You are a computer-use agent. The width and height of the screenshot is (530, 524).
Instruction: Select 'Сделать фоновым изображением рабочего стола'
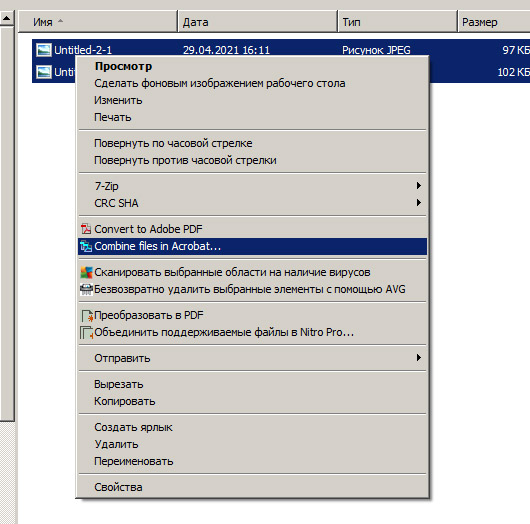point(252,83)
